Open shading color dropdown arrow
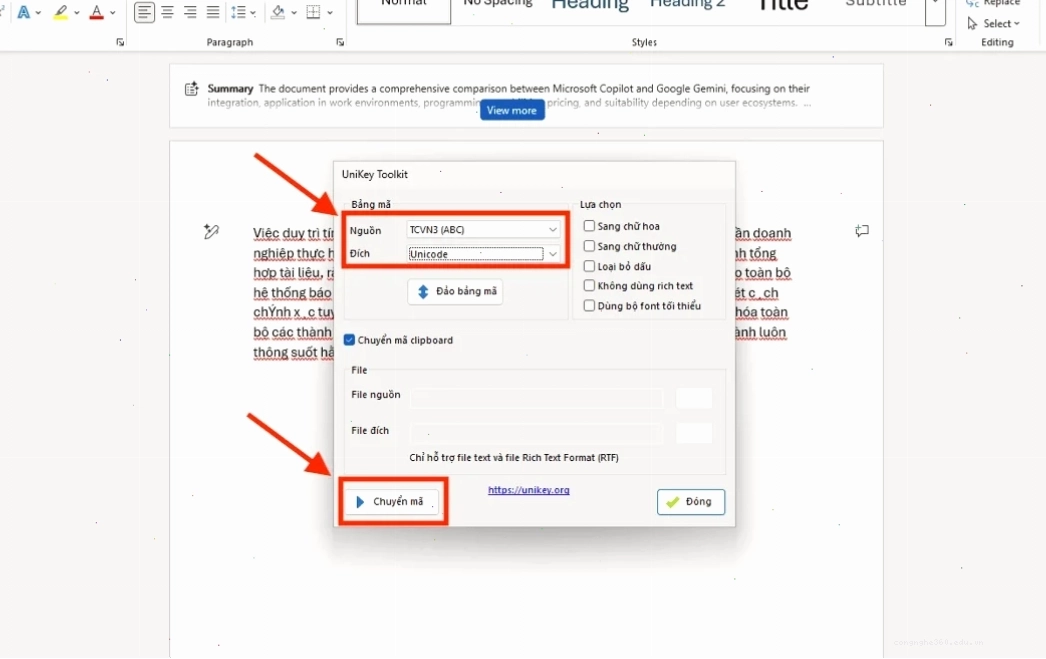 [x=294, y=13]
